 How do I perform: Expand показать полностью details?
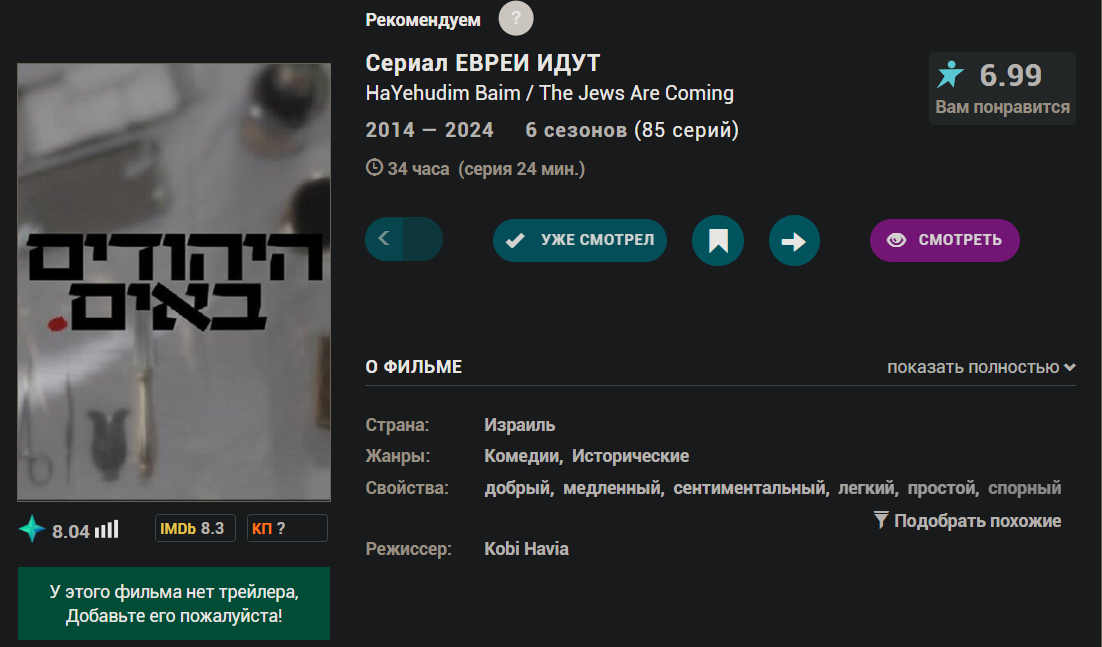[x=981, y=367]
